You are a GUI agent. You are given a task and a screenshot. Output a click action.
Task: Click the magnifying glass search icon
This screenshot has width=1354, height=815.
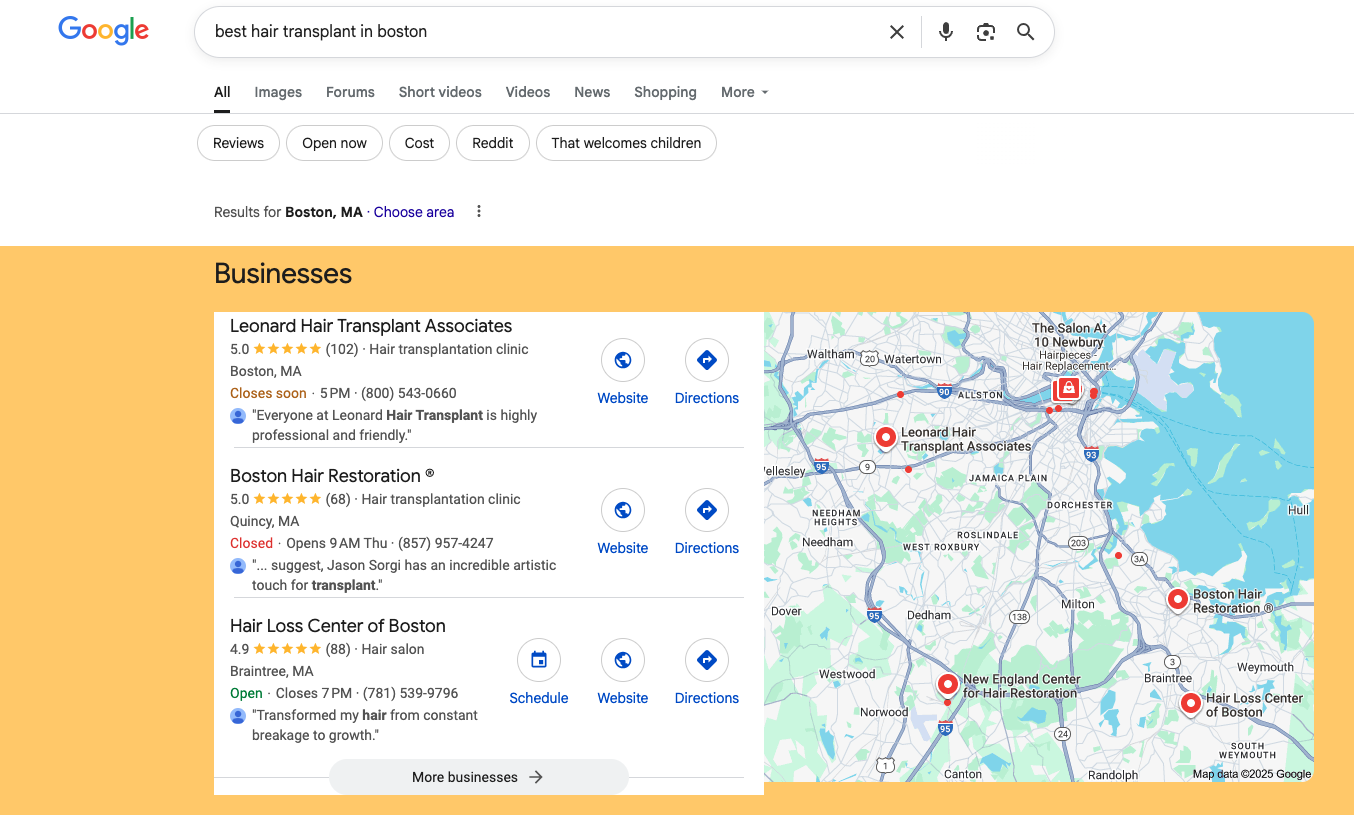click(1025, 32)
